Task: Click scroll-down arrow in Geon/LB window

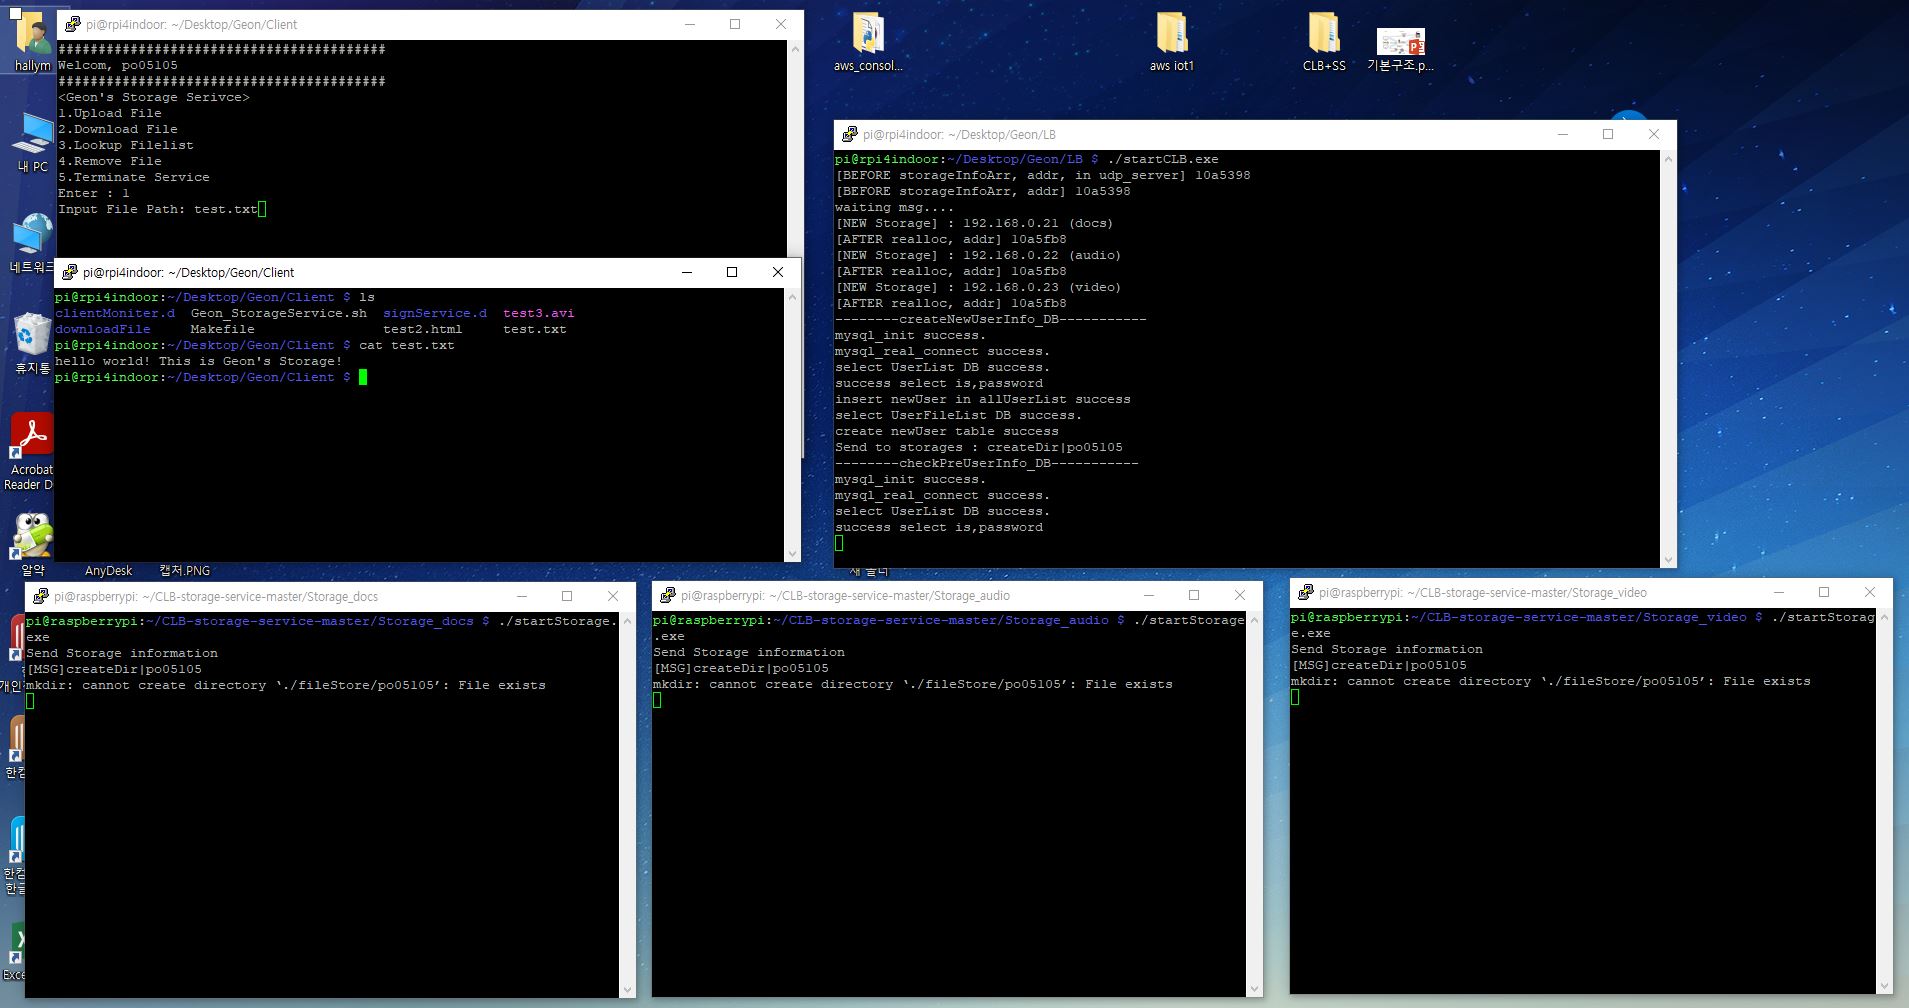Action: [1667, 560]
